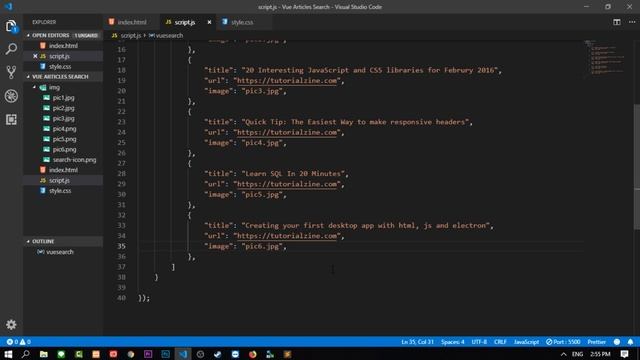Click Prettier in the status bar
640x360 pixels.
pyautogui.click(x=596, y=342)
